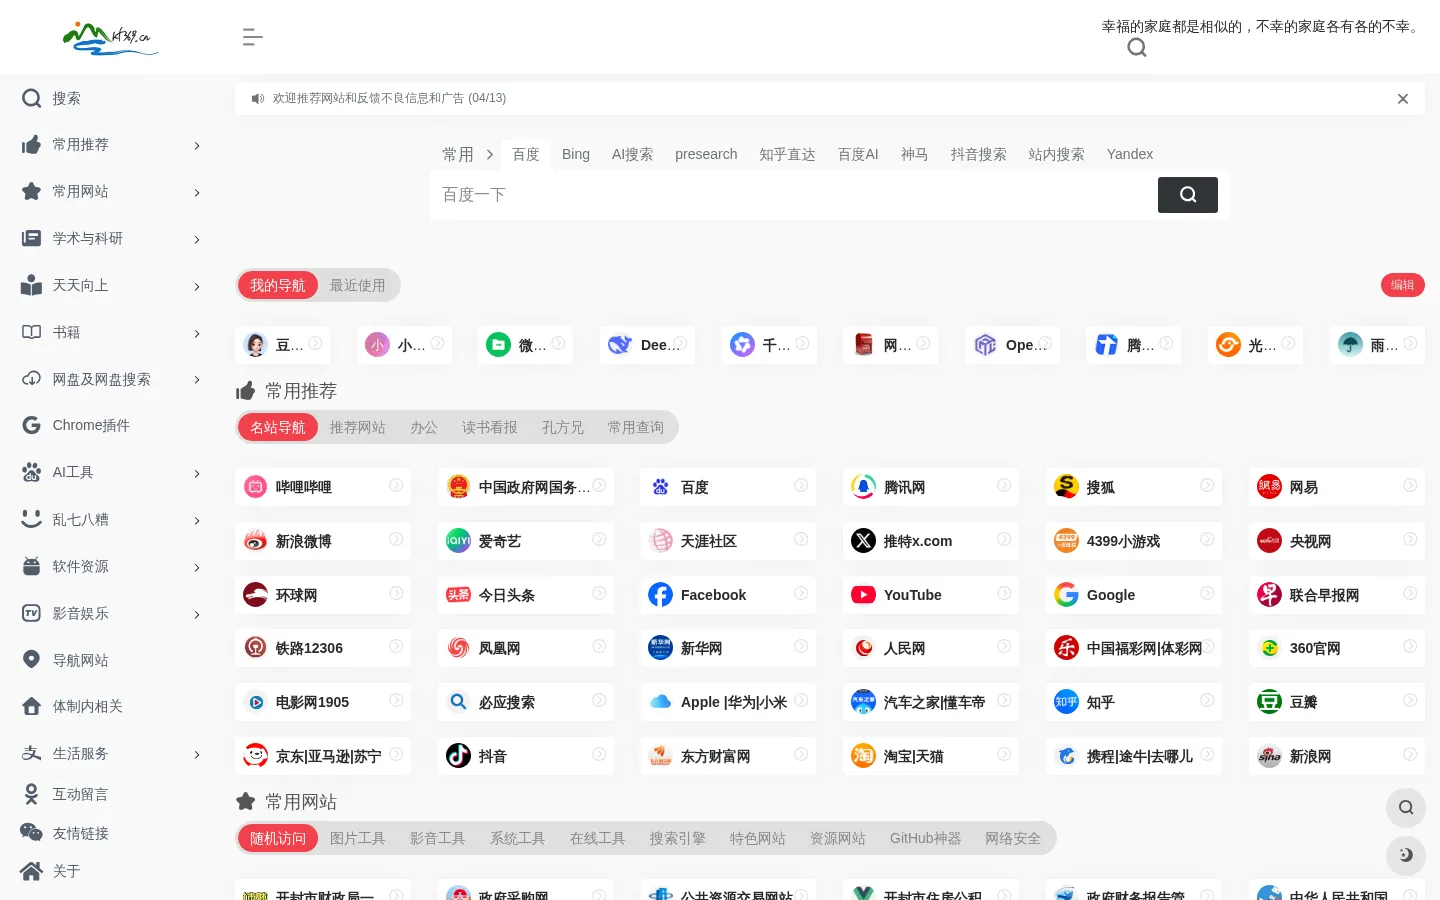The width and height of the screenshot is (1440, 900).
Task: Open OpenAI shortcut in 我的导航
Action: coord(1012,345)
